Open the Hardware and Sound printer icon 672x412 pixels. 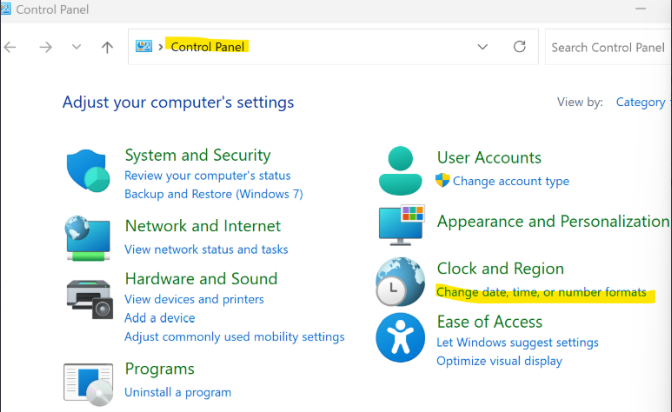click(90, 299)
